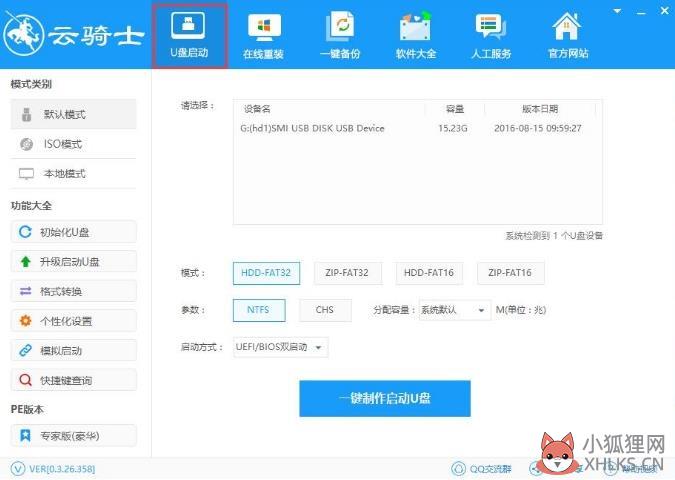Open the 一键备份 tab

[340, 37]
